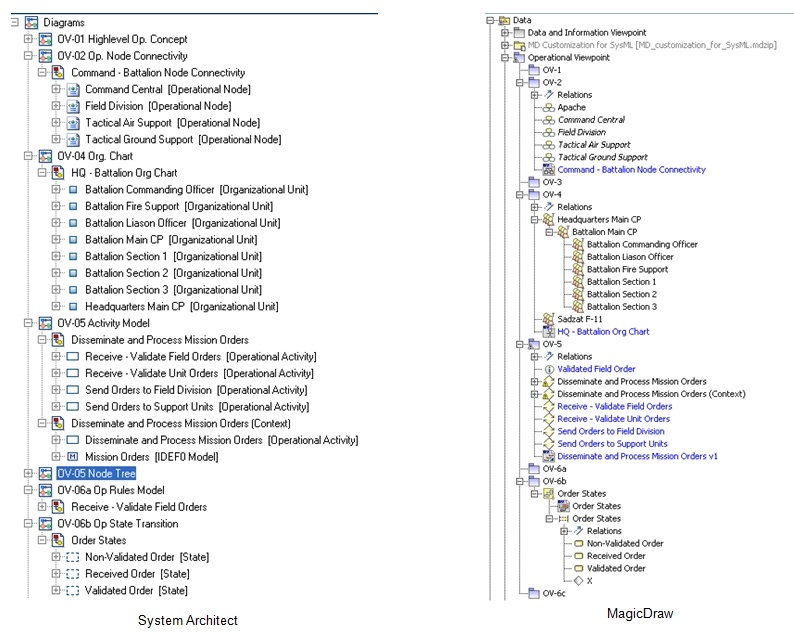The width and height of the screenshot is (794, 641).
Task: Click the Tactical Ground Support Operational Node icon
Action: point(73,139)
